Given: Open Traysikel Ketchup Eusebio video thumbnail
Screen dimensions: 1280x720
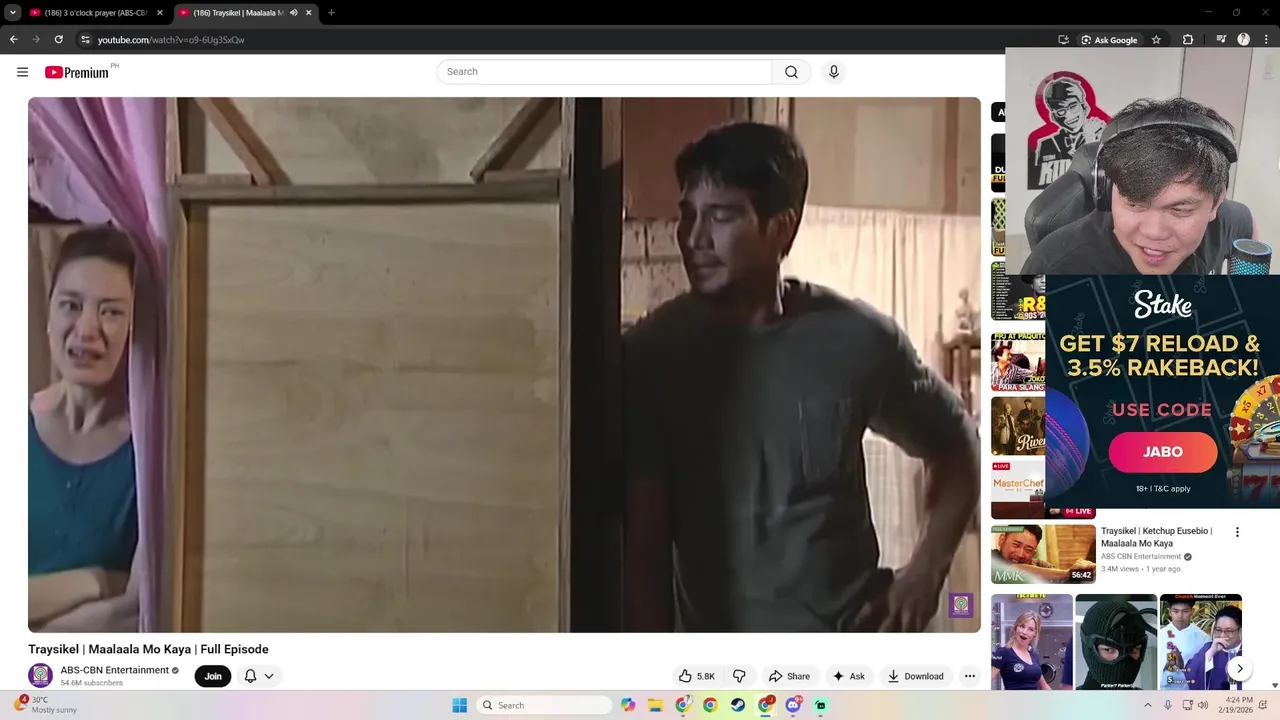Looking at the screenshot, I should tap(1043, 554).
